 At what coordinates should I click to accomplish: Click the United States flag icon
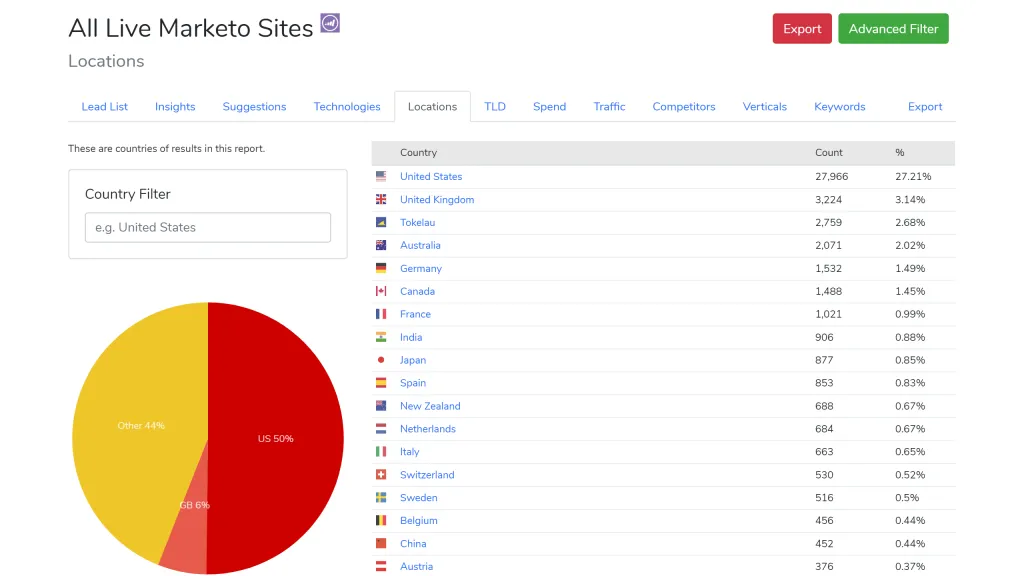(x=381, y=176)
